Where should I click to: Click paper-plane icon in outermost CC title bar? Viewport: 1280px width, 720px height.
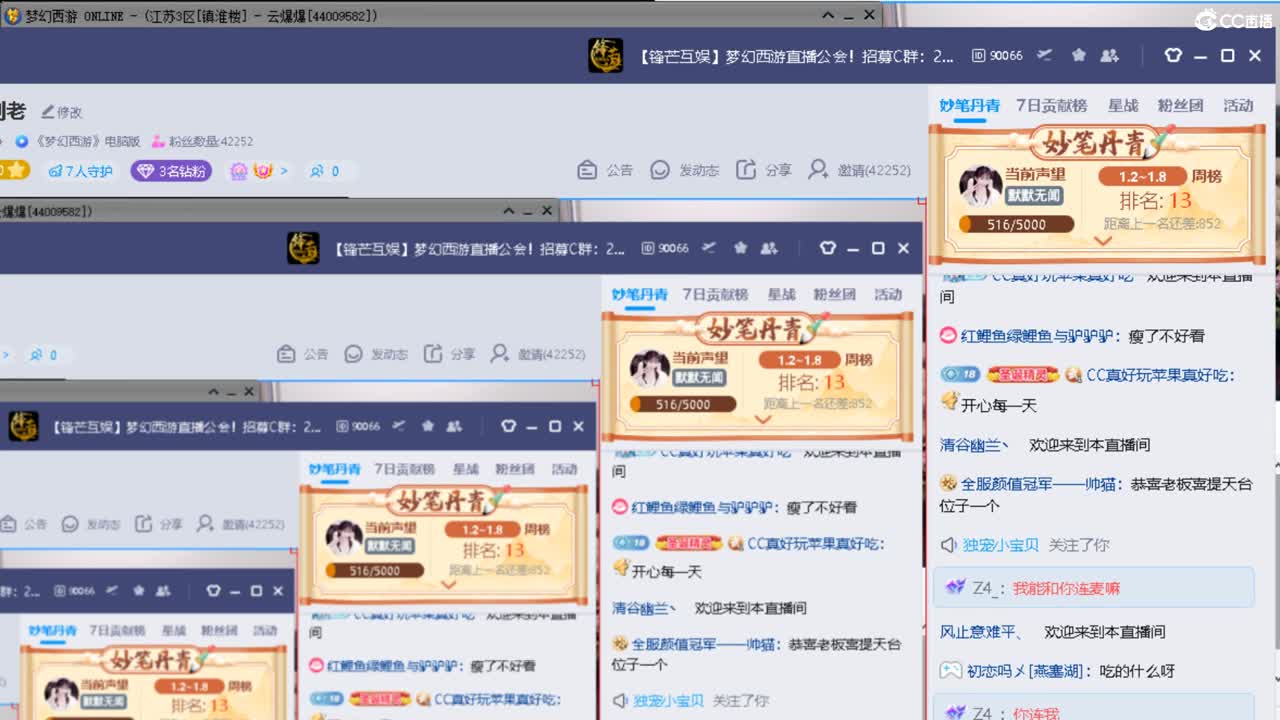tap(1045, 55)
